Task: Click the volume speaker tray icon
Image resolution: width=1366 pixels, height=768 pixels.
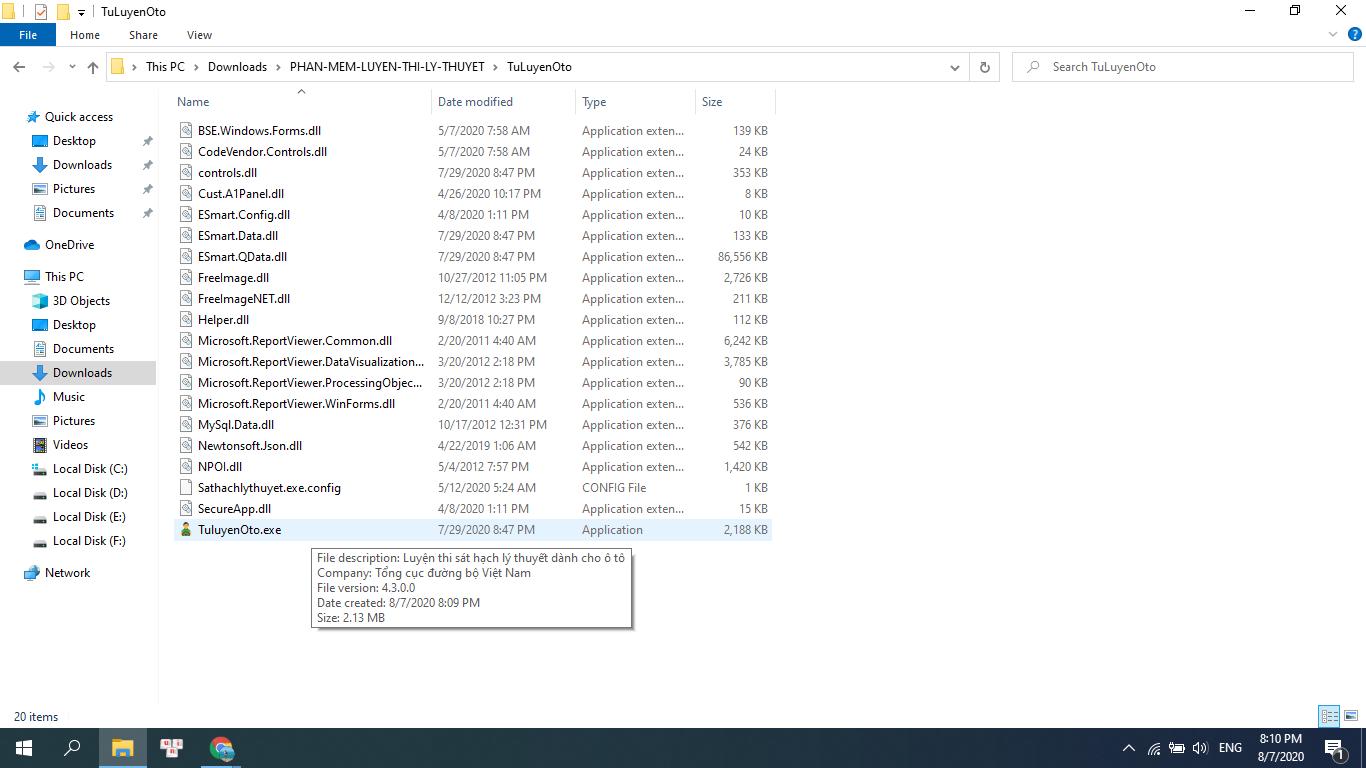Action: tap(1200, 748)
